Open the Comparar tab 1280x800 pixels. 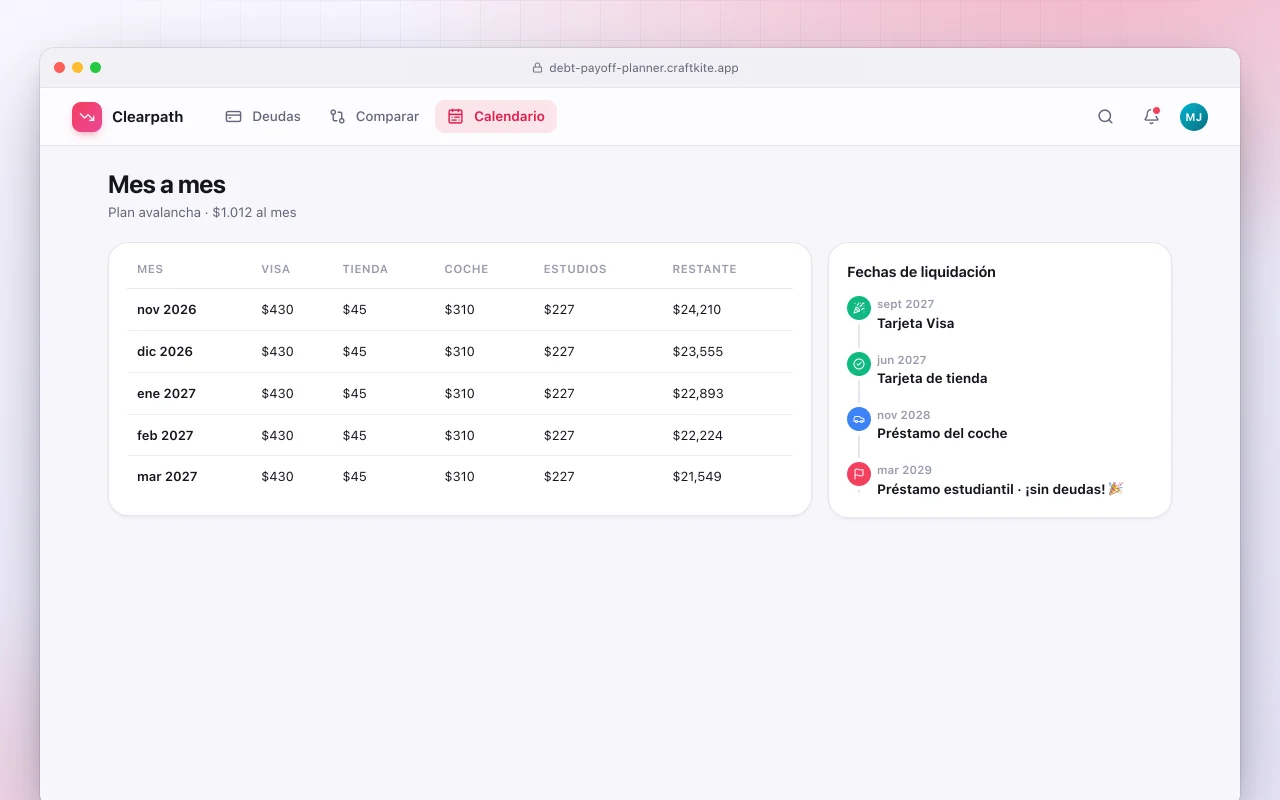[374, 116]
